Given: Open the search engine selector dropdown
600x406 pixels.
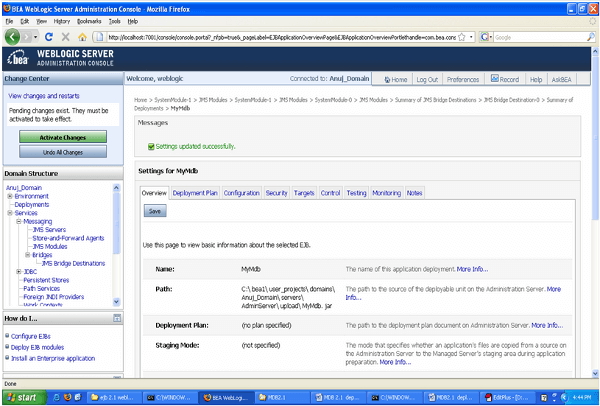Looking at the screenshot, I should click(486, 37).
